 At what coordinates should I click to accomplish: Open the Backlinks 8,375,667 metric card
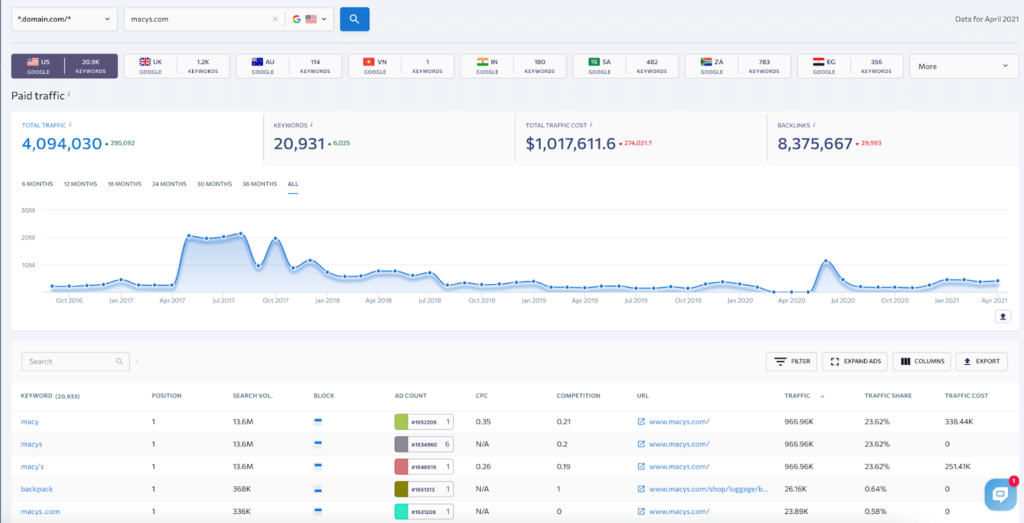point(893,138)
